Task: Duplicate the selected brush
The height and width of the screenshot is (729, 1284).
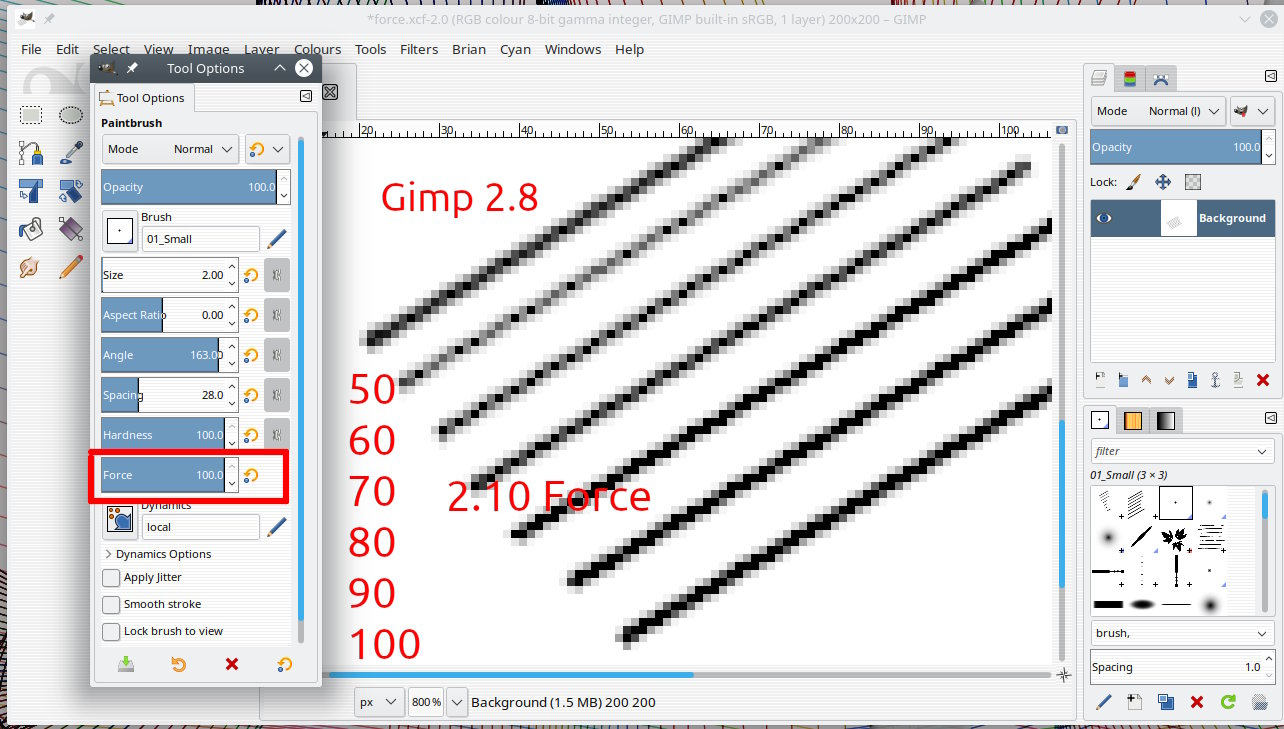Action: click(x=1166, y=702)
